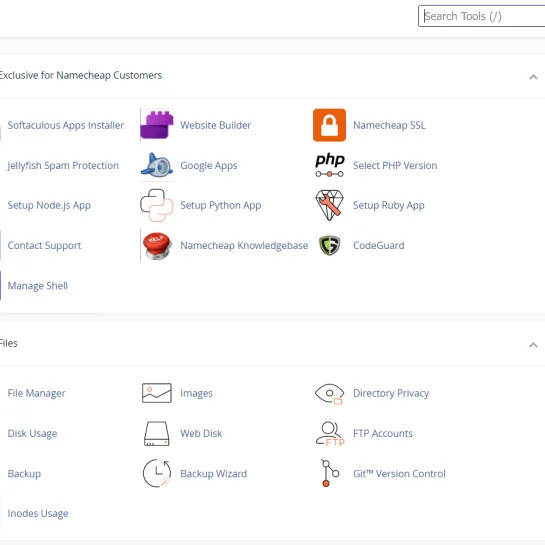Collapse the Exclusive for Namecheap Customers section
The image size is (545, 545).
[533, 77]
